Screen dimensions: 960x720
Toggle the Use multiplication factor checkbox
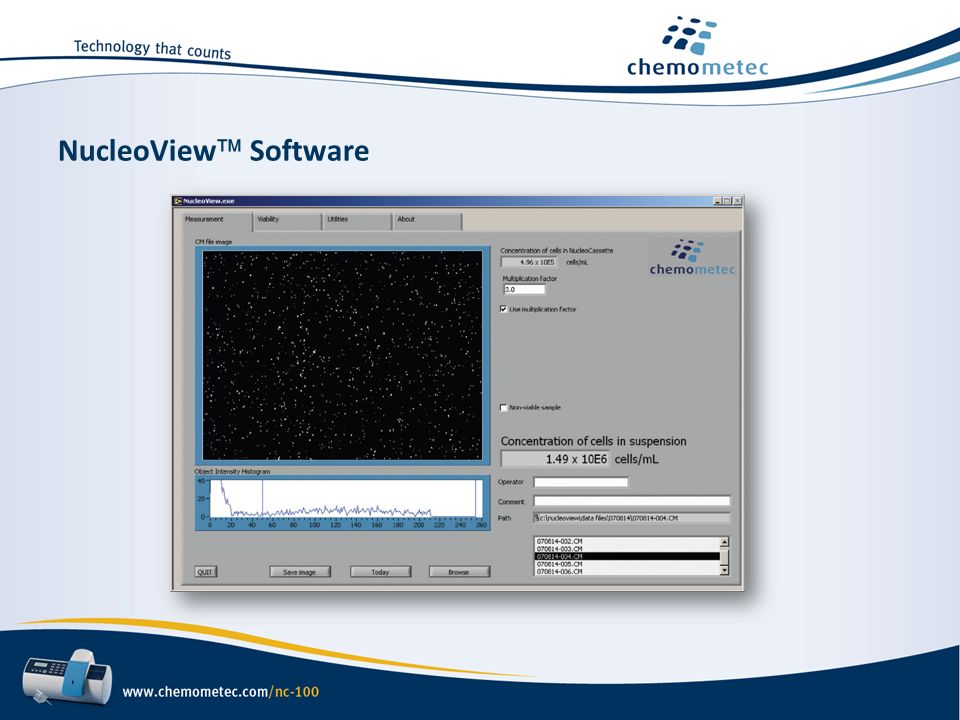504,309
